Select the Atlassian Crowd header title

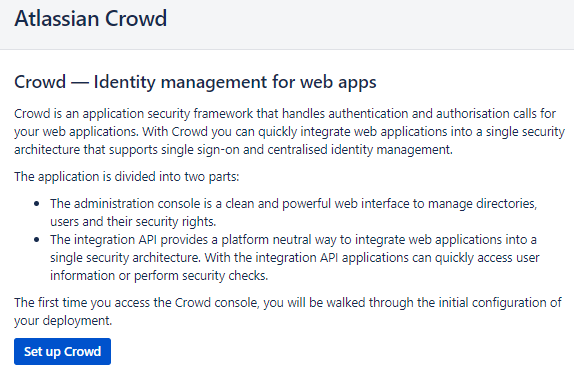(x=90, y=18)
